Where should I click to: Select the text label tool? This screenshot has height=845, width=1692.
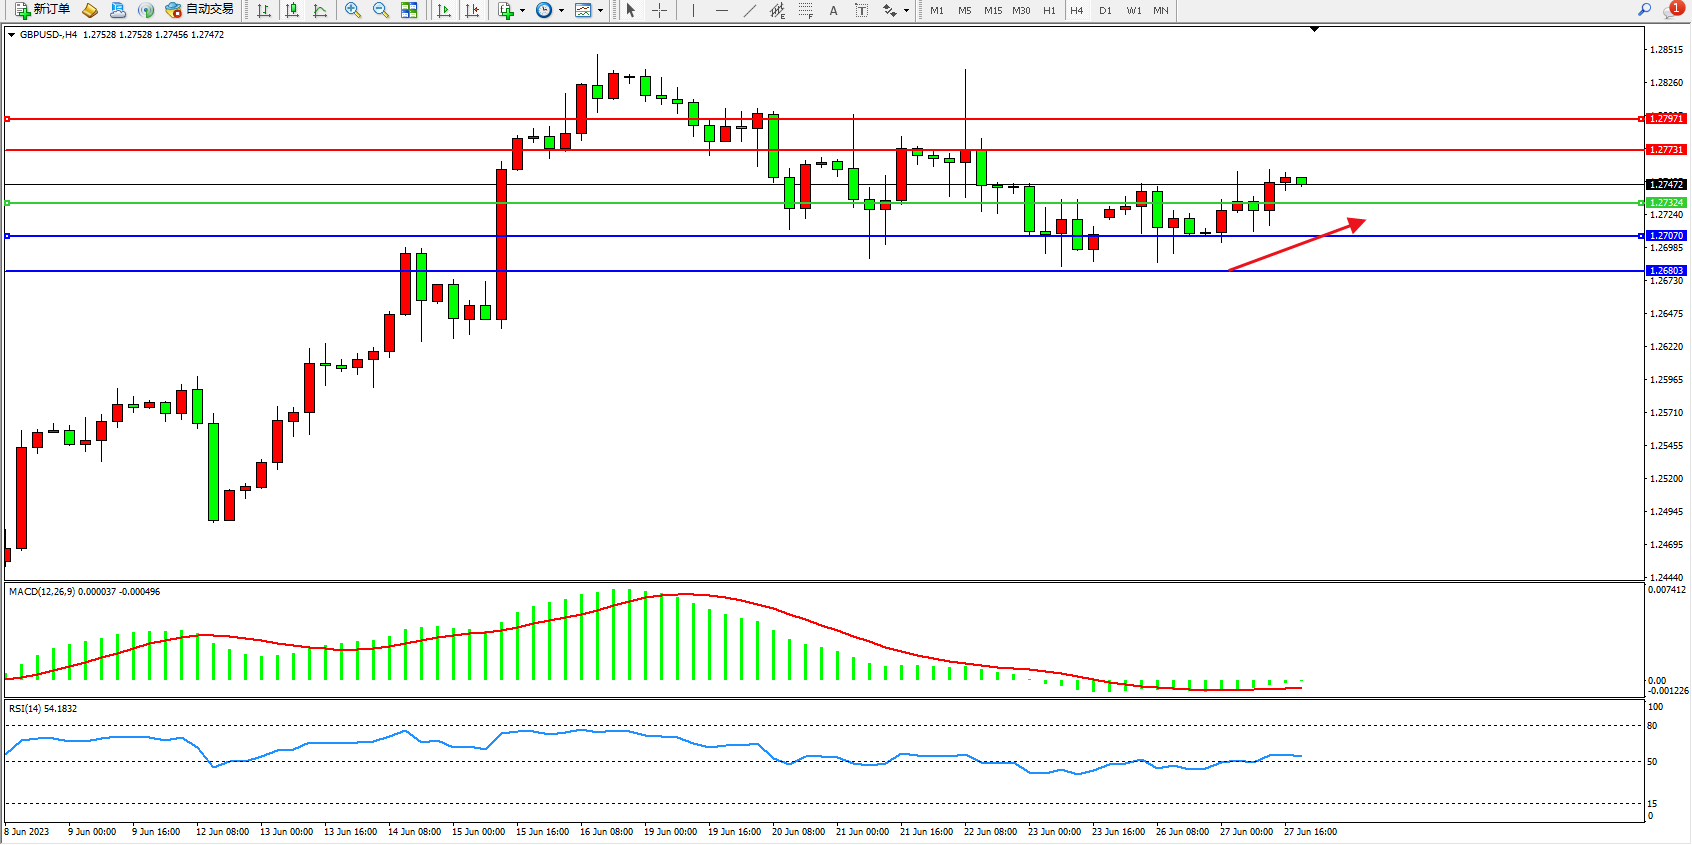point(833,10)
